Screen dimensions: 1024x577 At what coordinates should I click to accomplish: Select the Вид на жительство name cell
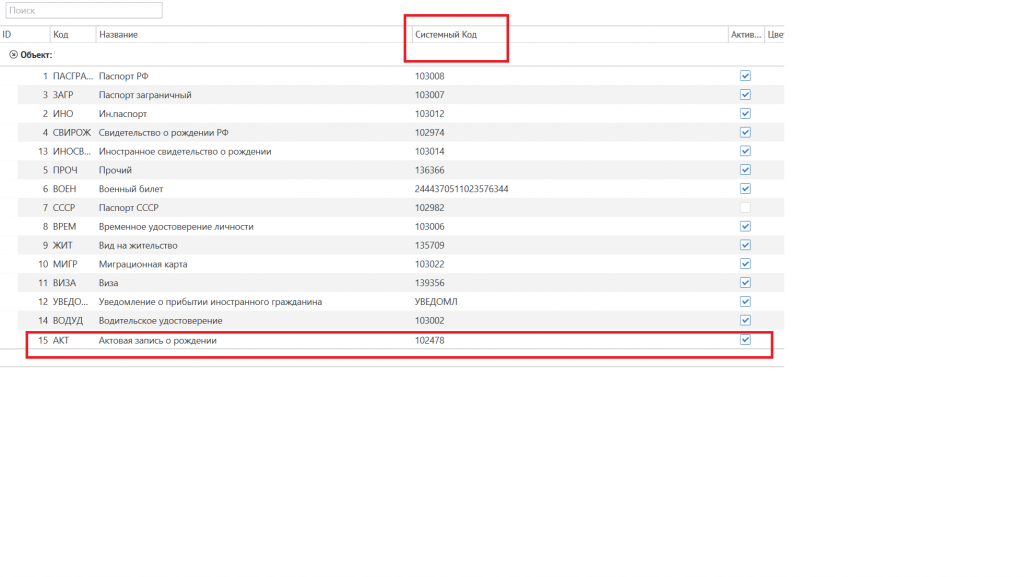click(138, 246)
